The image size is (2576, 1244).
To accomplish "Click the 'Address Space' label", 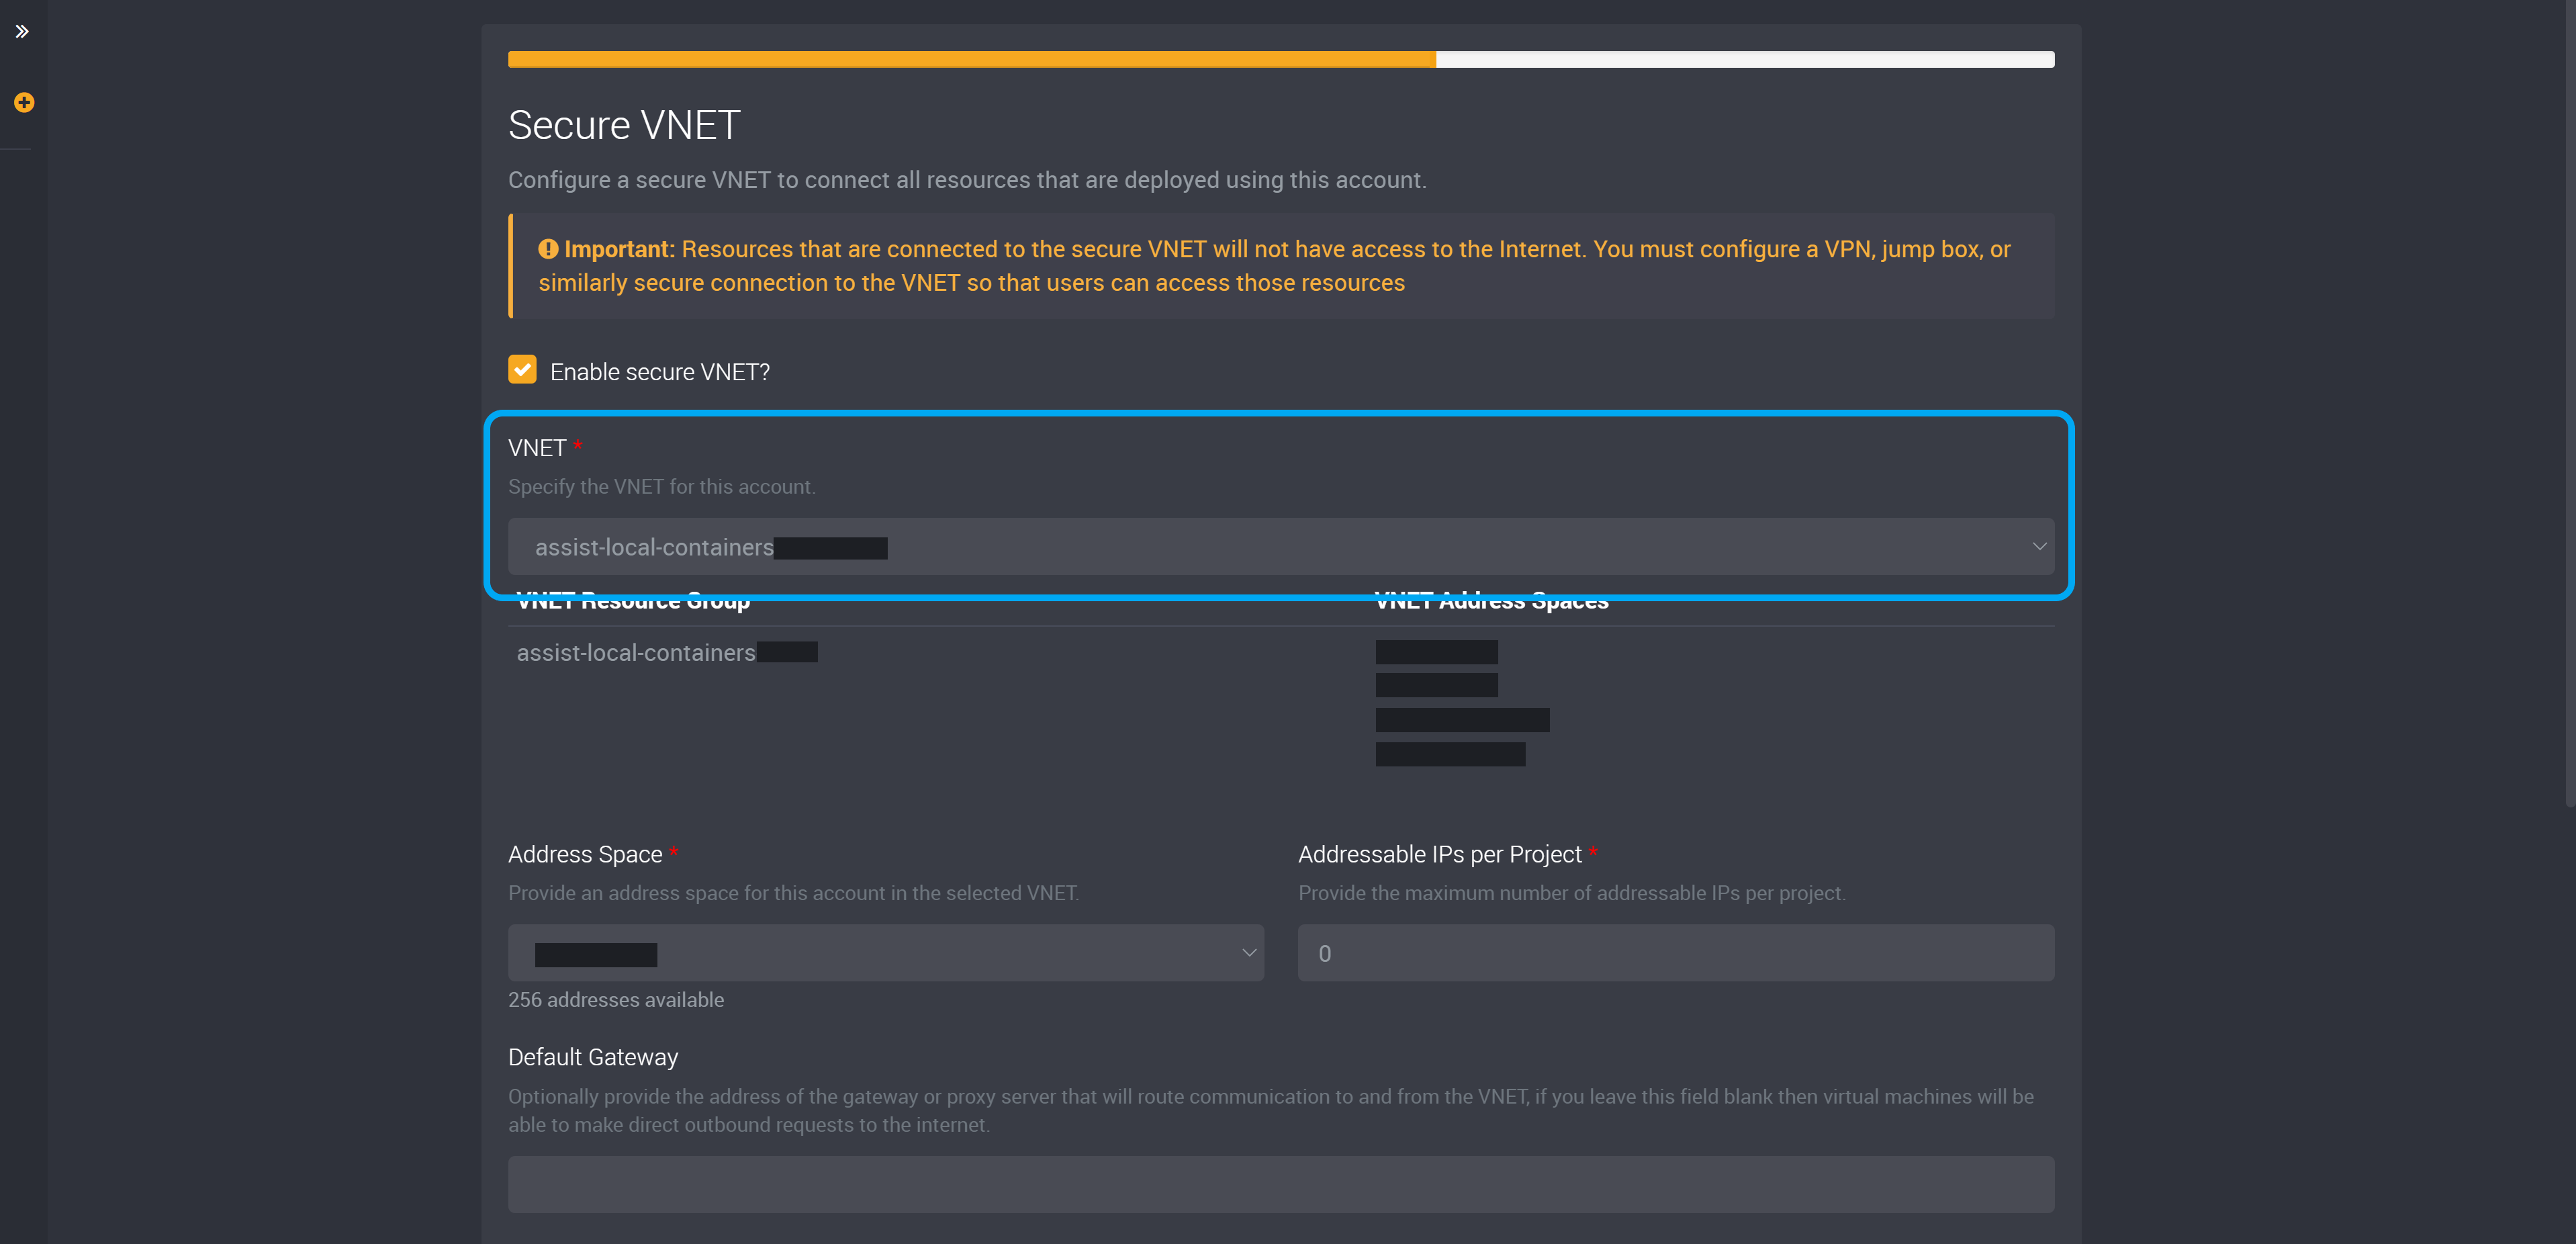I will [585, 854].
